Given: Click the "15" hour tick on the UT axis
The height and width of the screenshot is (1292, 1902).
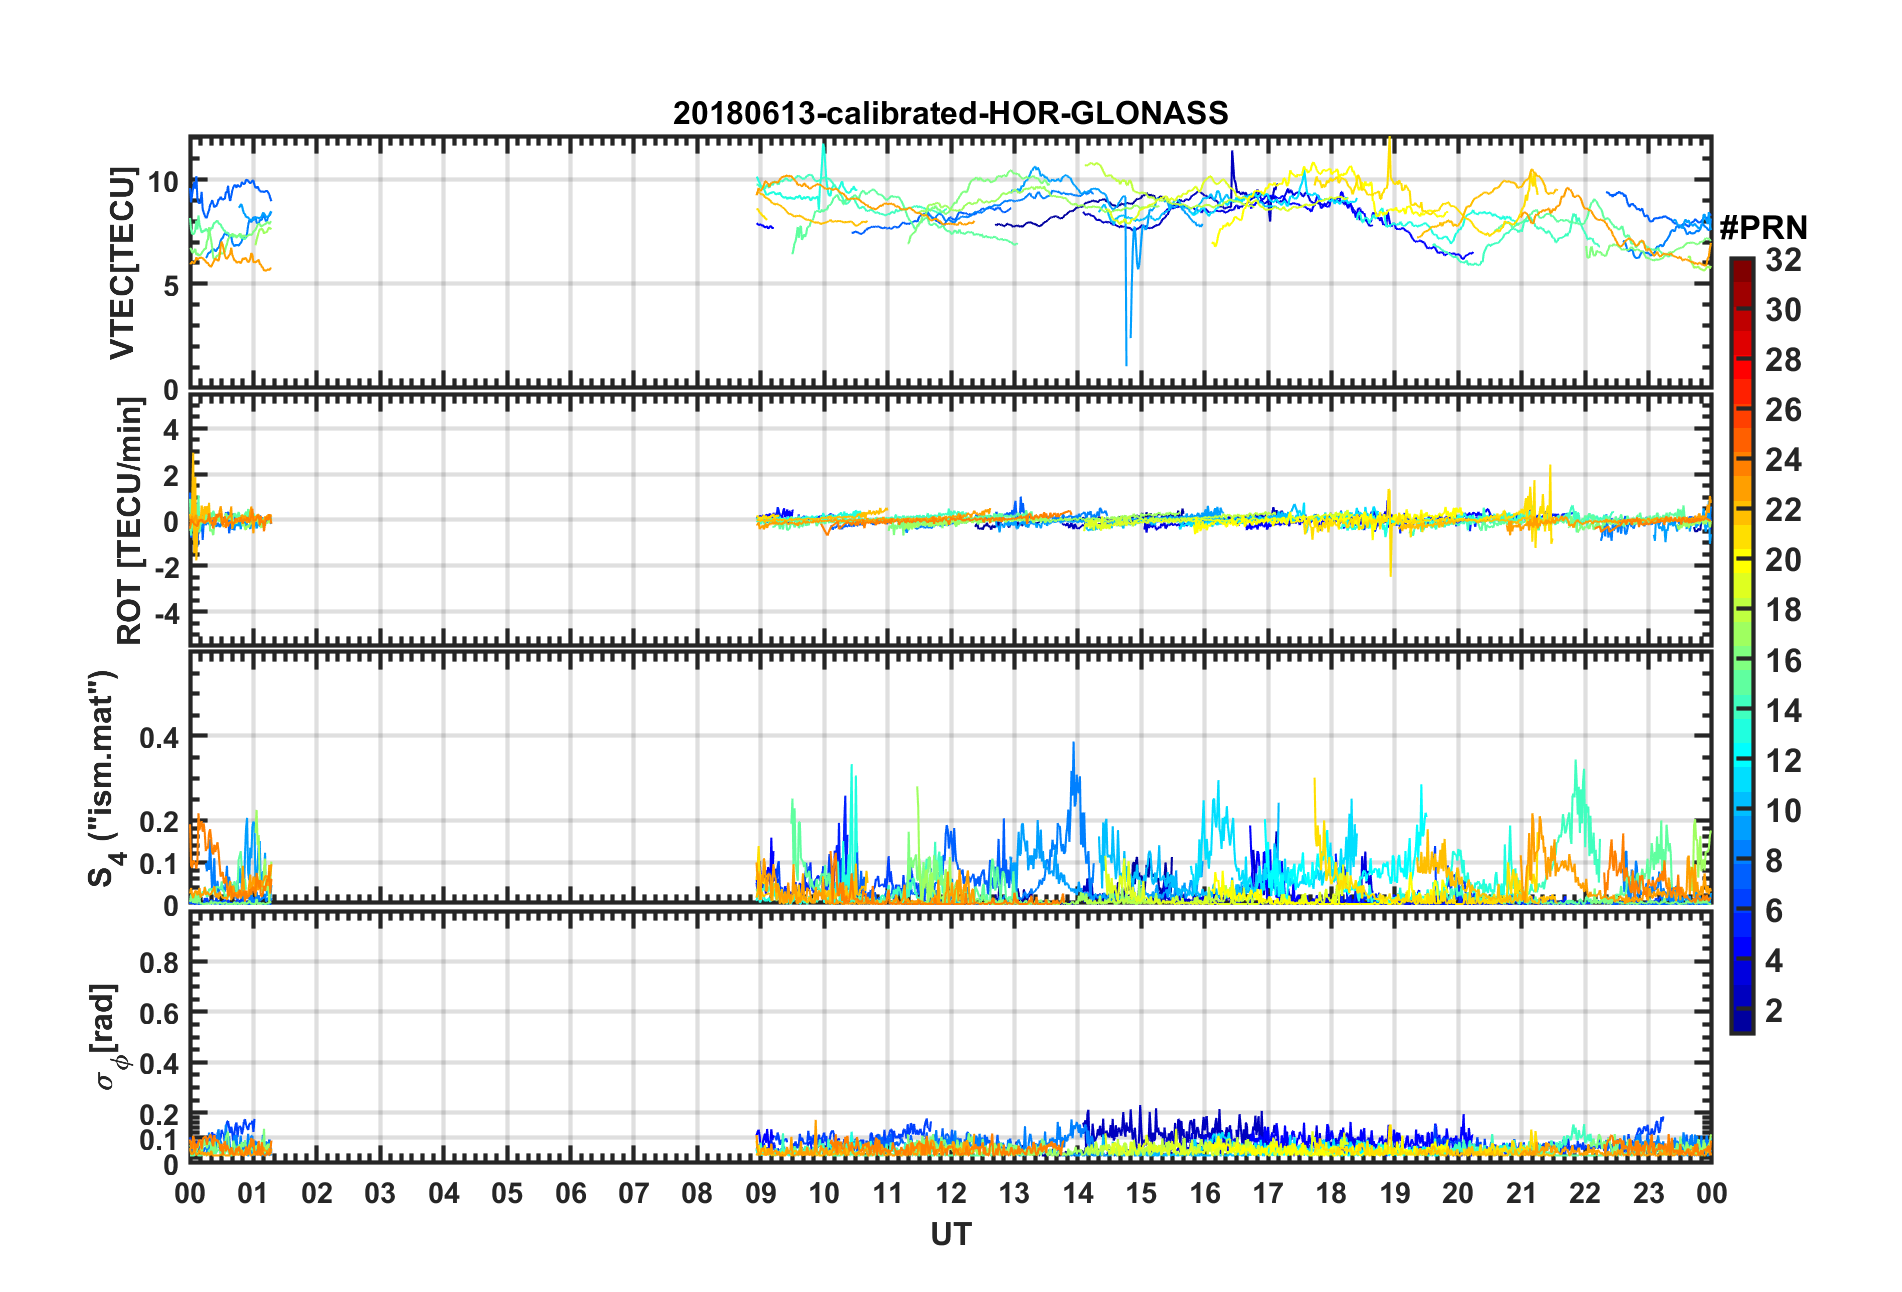Looking at the screenshot, I should click(x=1141, y=1193).
